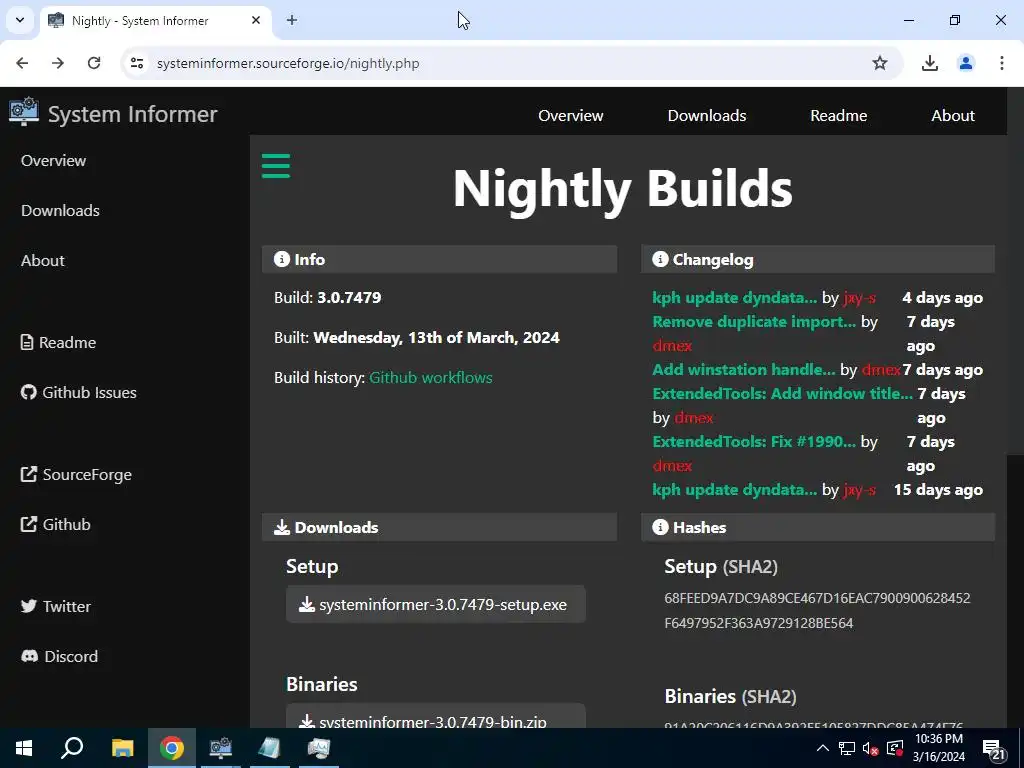Screen dimensions: 1024x768
Task: Select About in left sidebar
Action: 42,261
